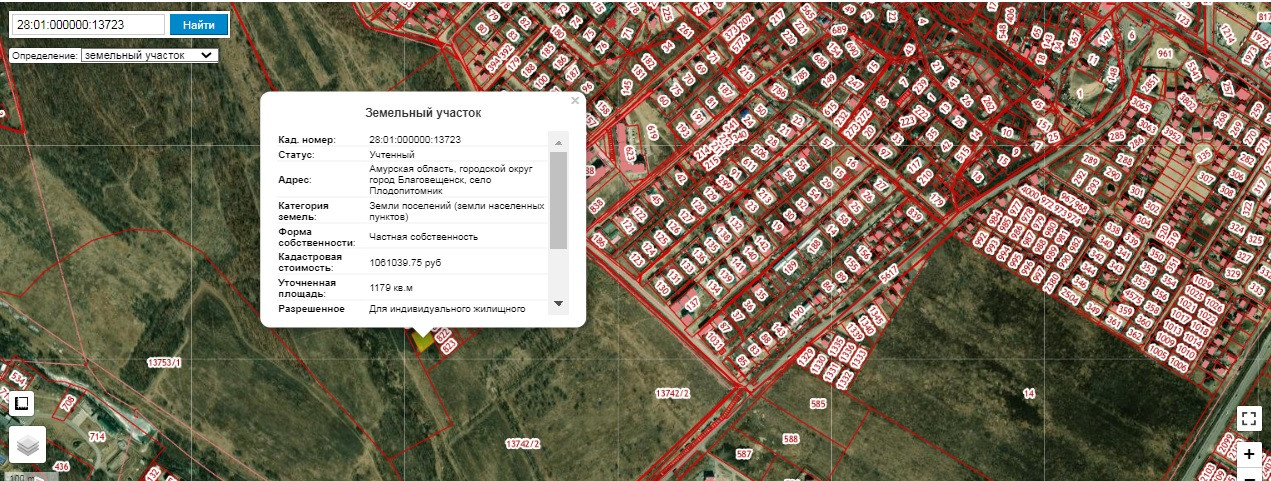The image size is (1271, 481).
Task: Click the Найти search button
Action: tap(199, 24)
